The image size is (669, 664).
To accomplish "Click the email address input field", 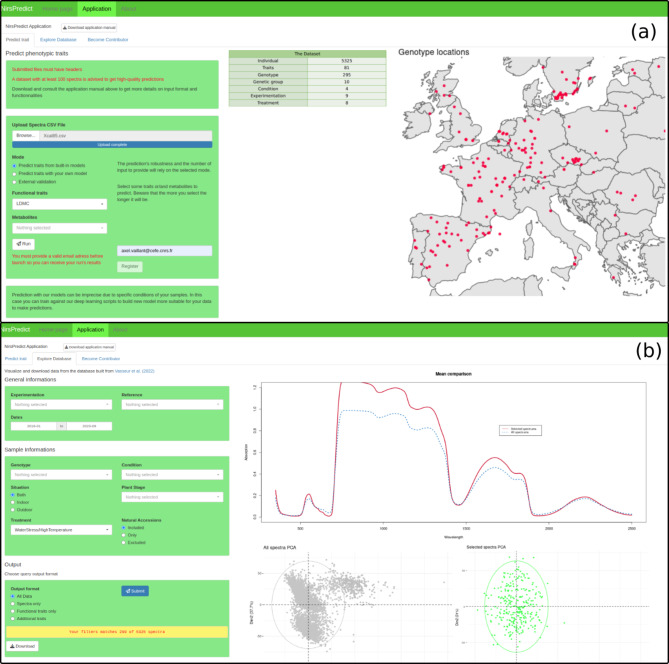I will [165, 250].
